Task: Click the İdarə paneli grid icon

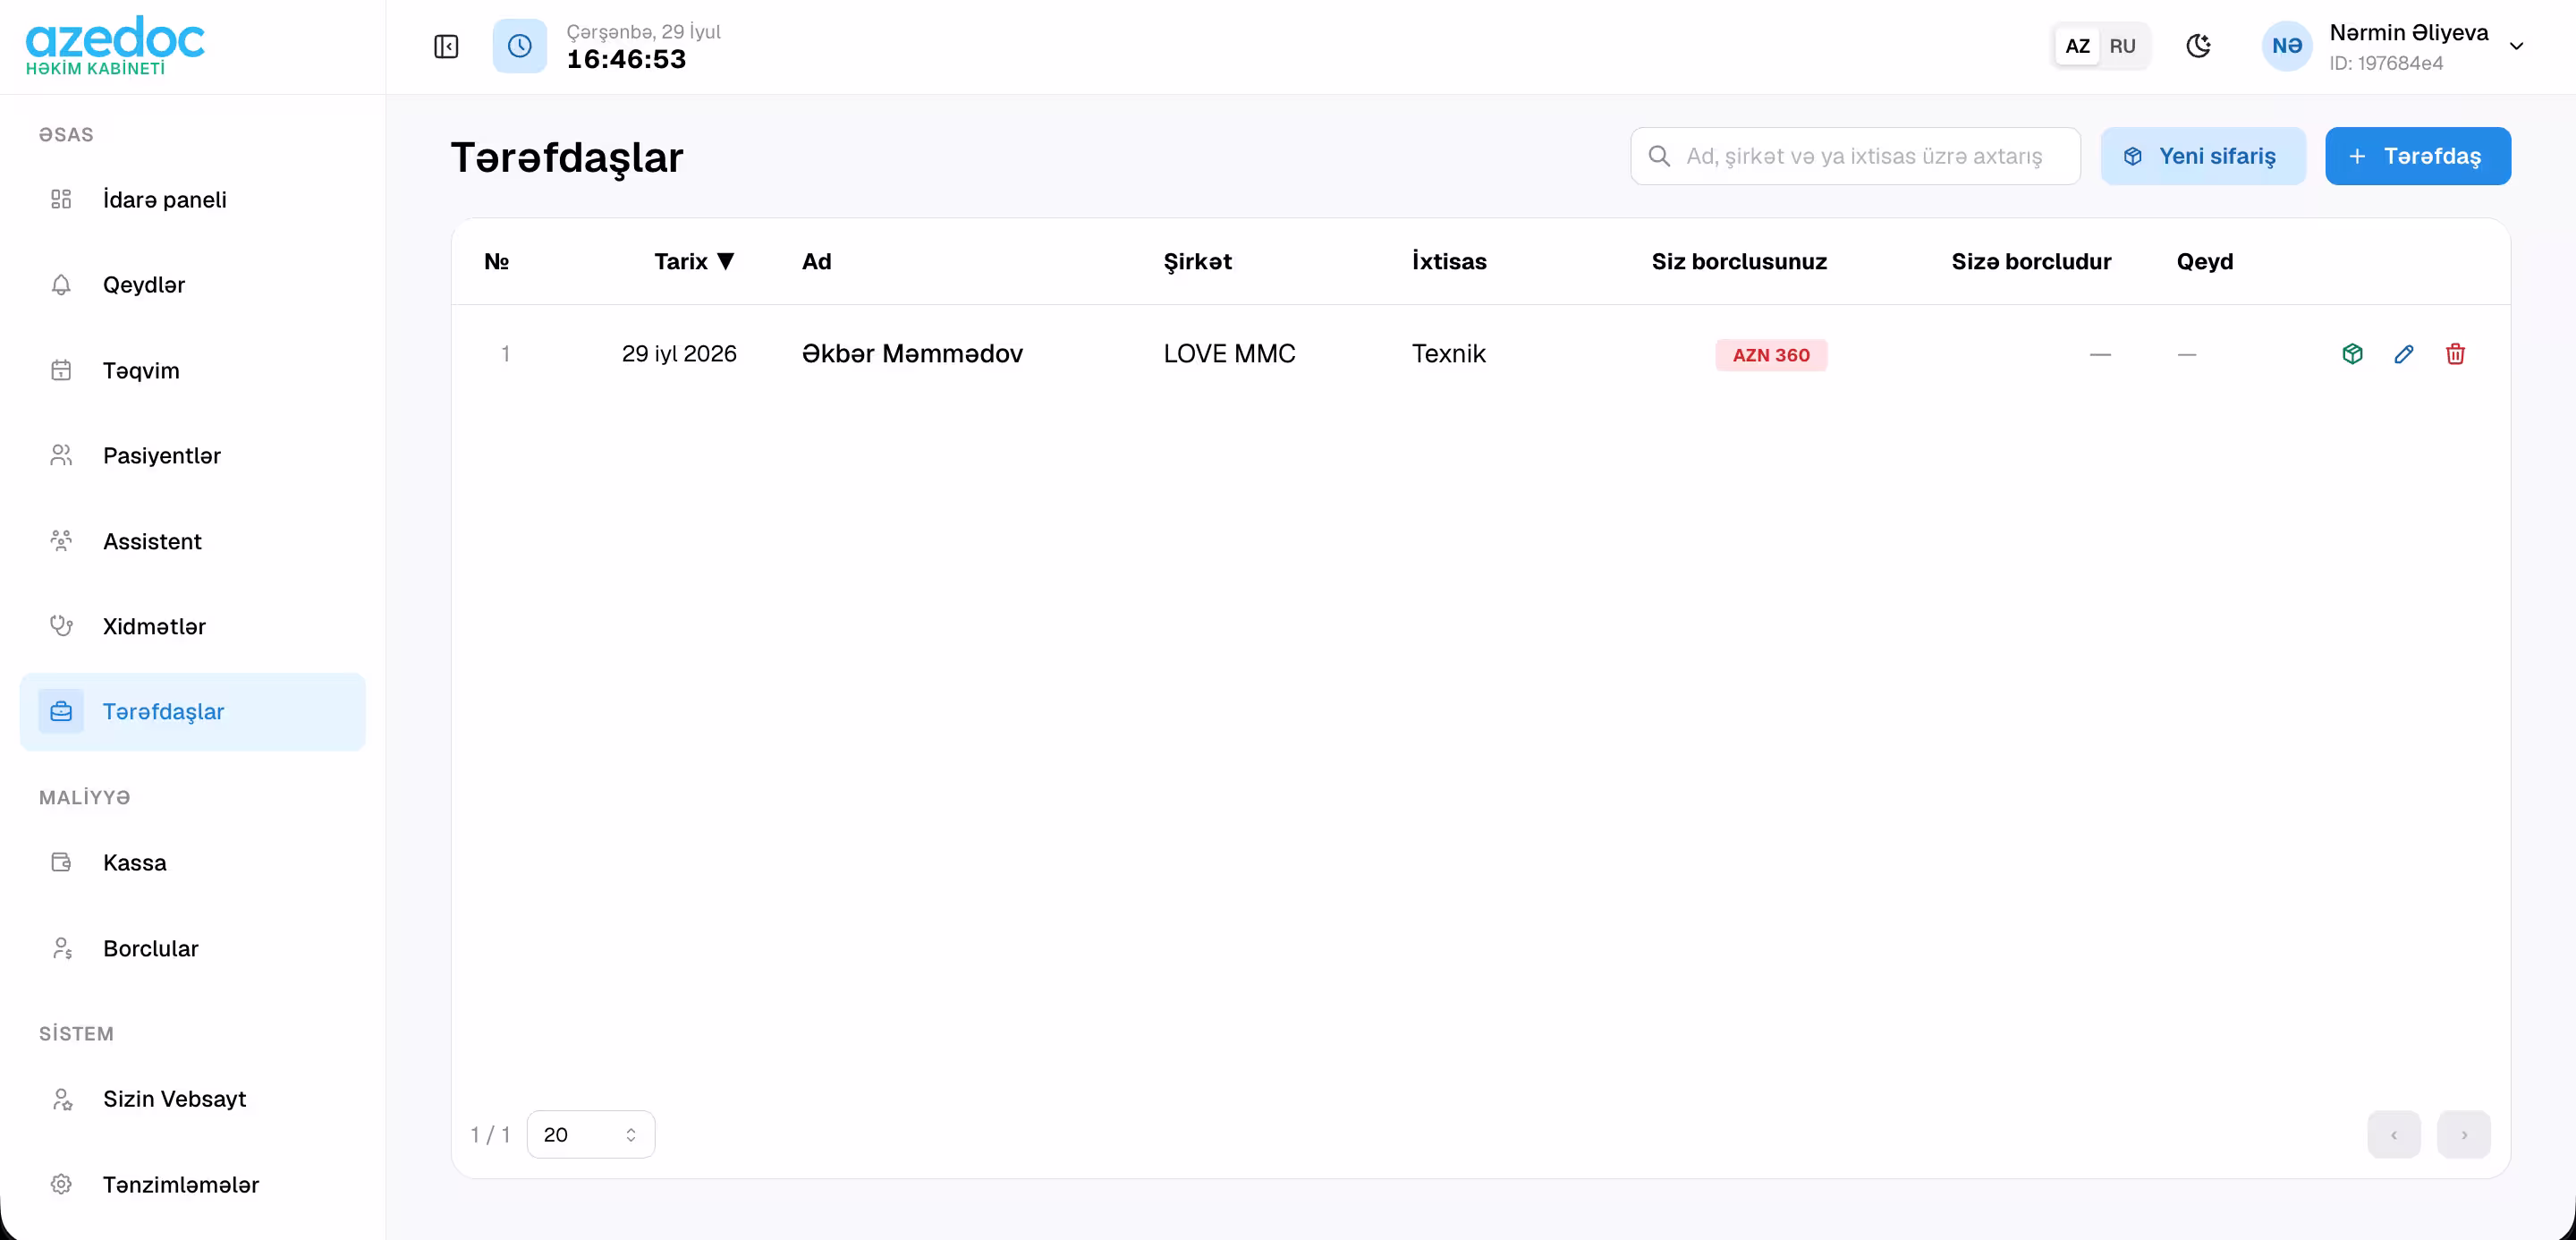Action: [61, 200]
